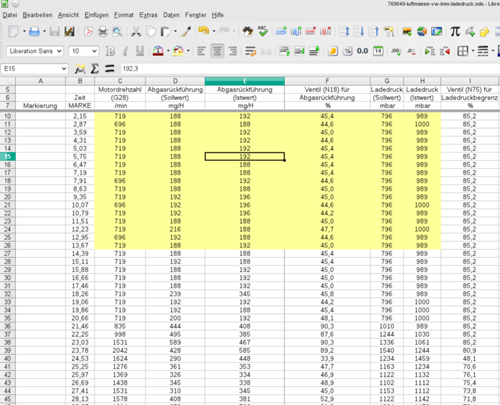This screenshot has height=405, width=500.
Task: Format as Percent
Action: 348,51
